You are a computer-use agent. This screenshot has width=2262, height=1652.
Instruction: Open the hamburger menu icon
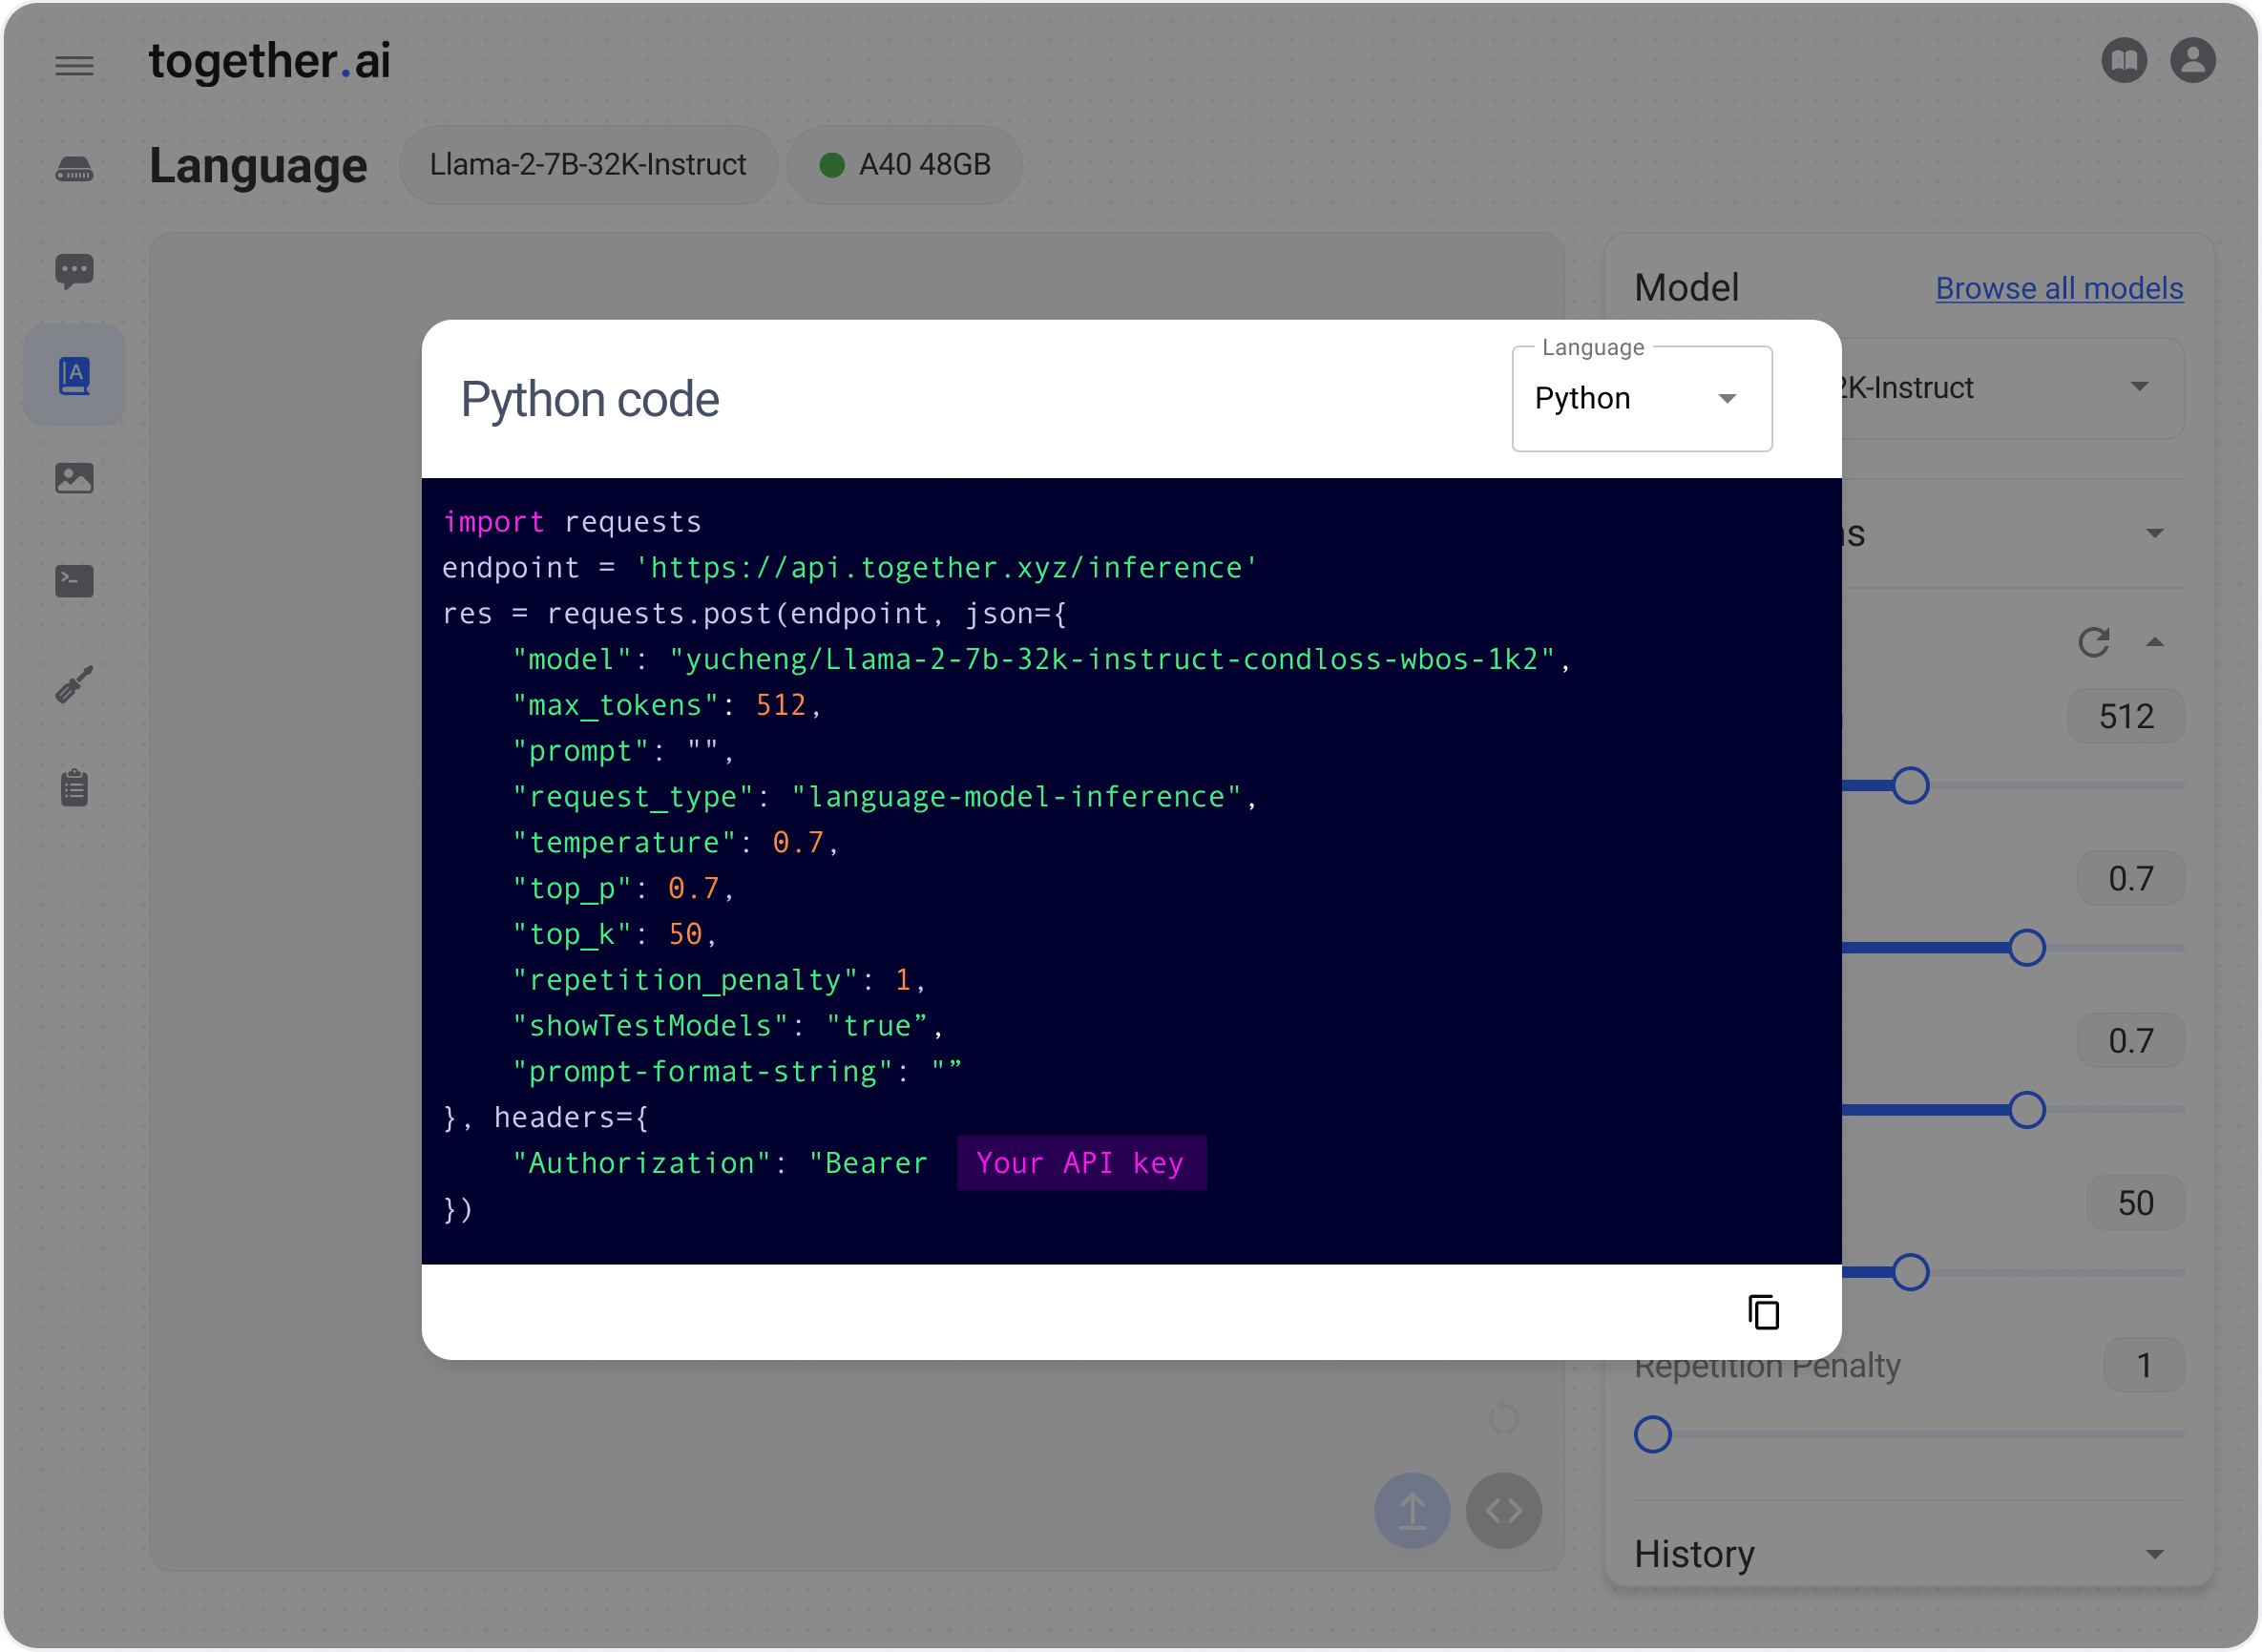coord(74,66)
